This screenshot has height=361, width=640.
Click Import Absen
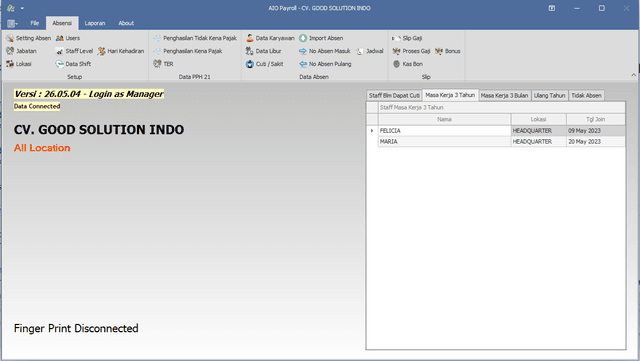point(321,38)
